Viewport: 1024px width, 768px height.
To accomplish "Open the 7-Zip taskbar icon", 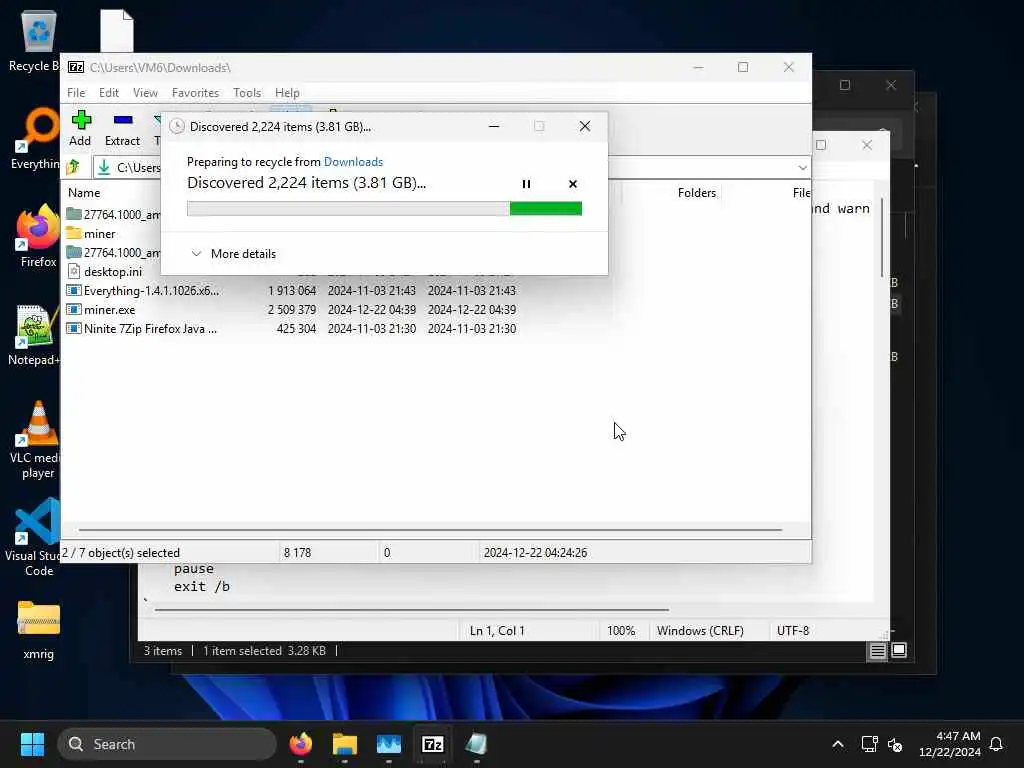I will click(433, 744).
